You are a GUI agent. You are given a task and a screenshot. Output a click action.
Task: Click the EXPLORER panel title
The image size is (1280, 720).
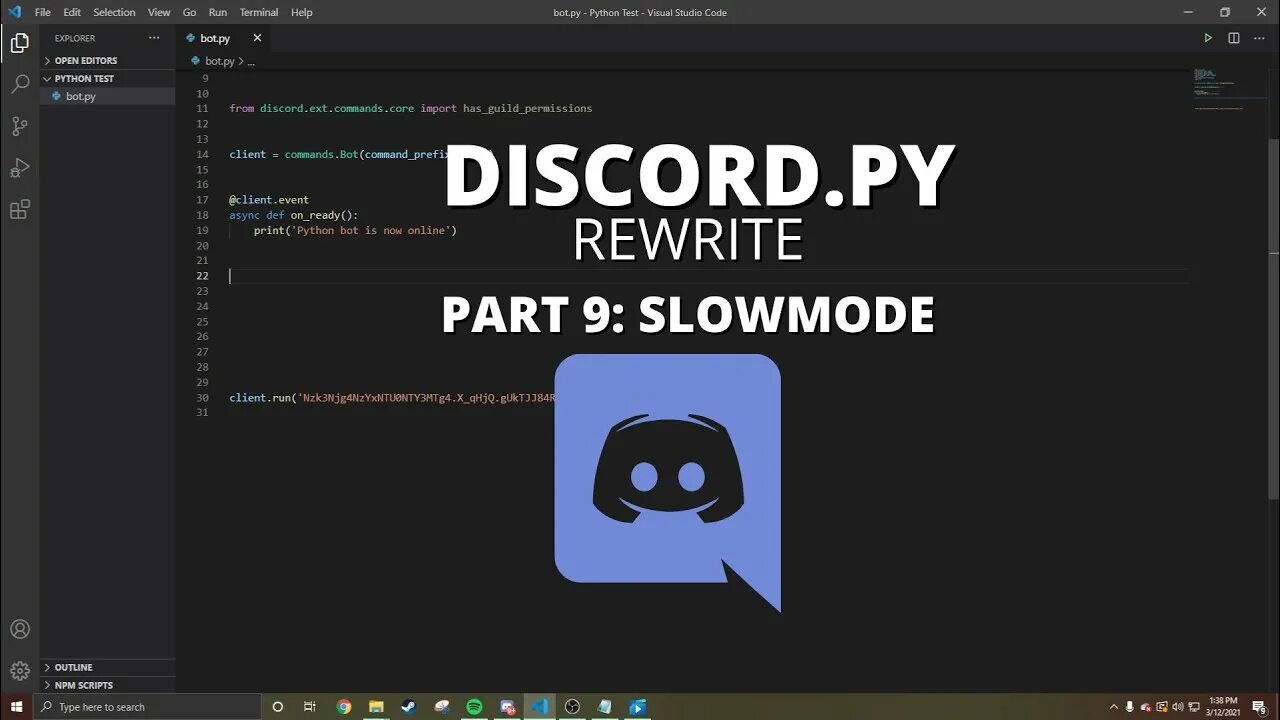coord(75,38)
